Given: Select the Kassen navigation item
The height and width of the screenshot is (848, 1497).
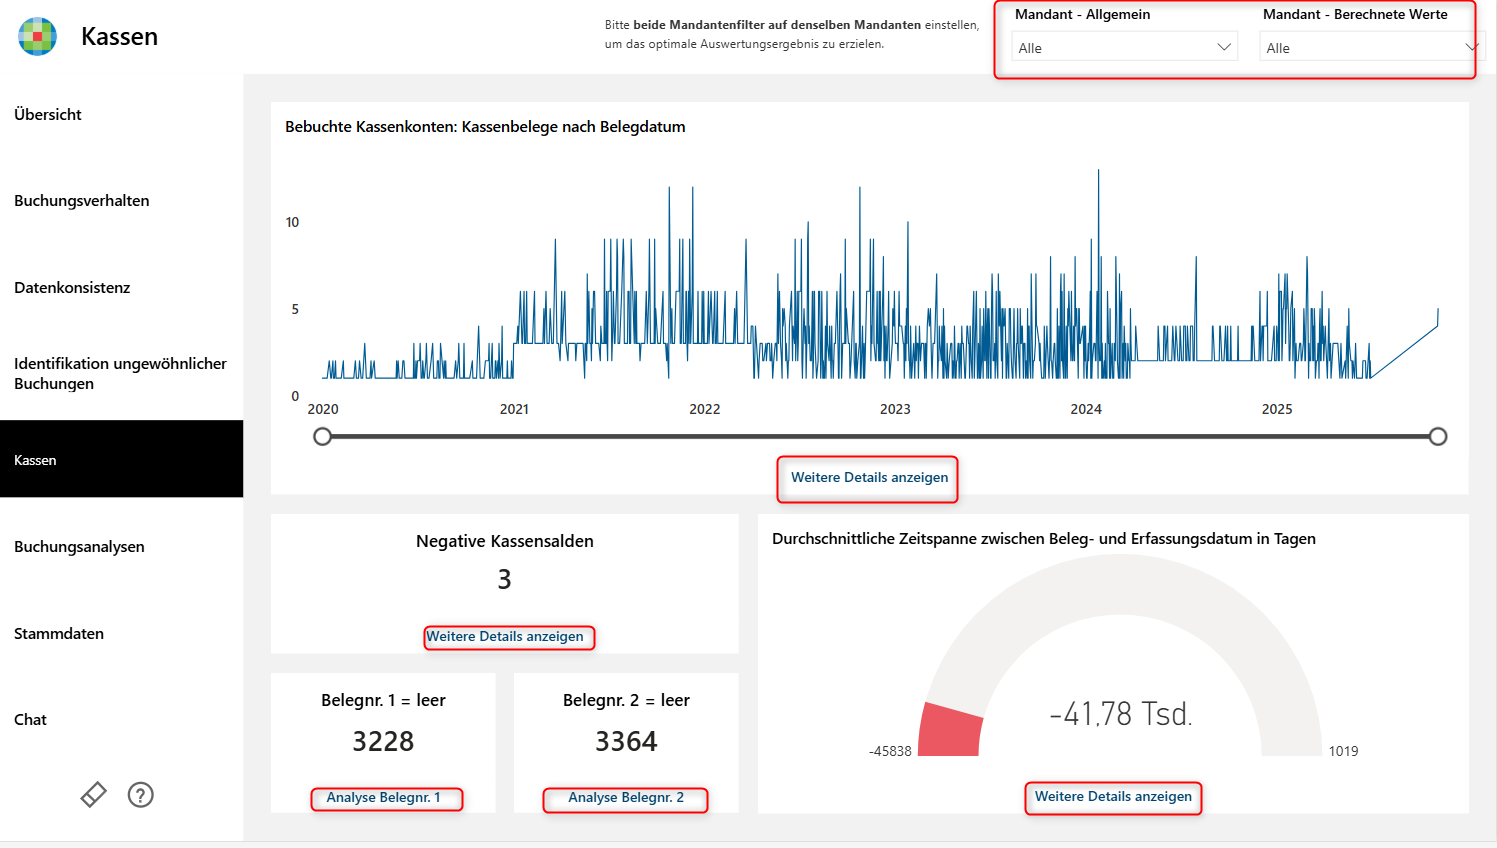Looking at the screenshot, I should pyautogui.click(x=121, y=459).
